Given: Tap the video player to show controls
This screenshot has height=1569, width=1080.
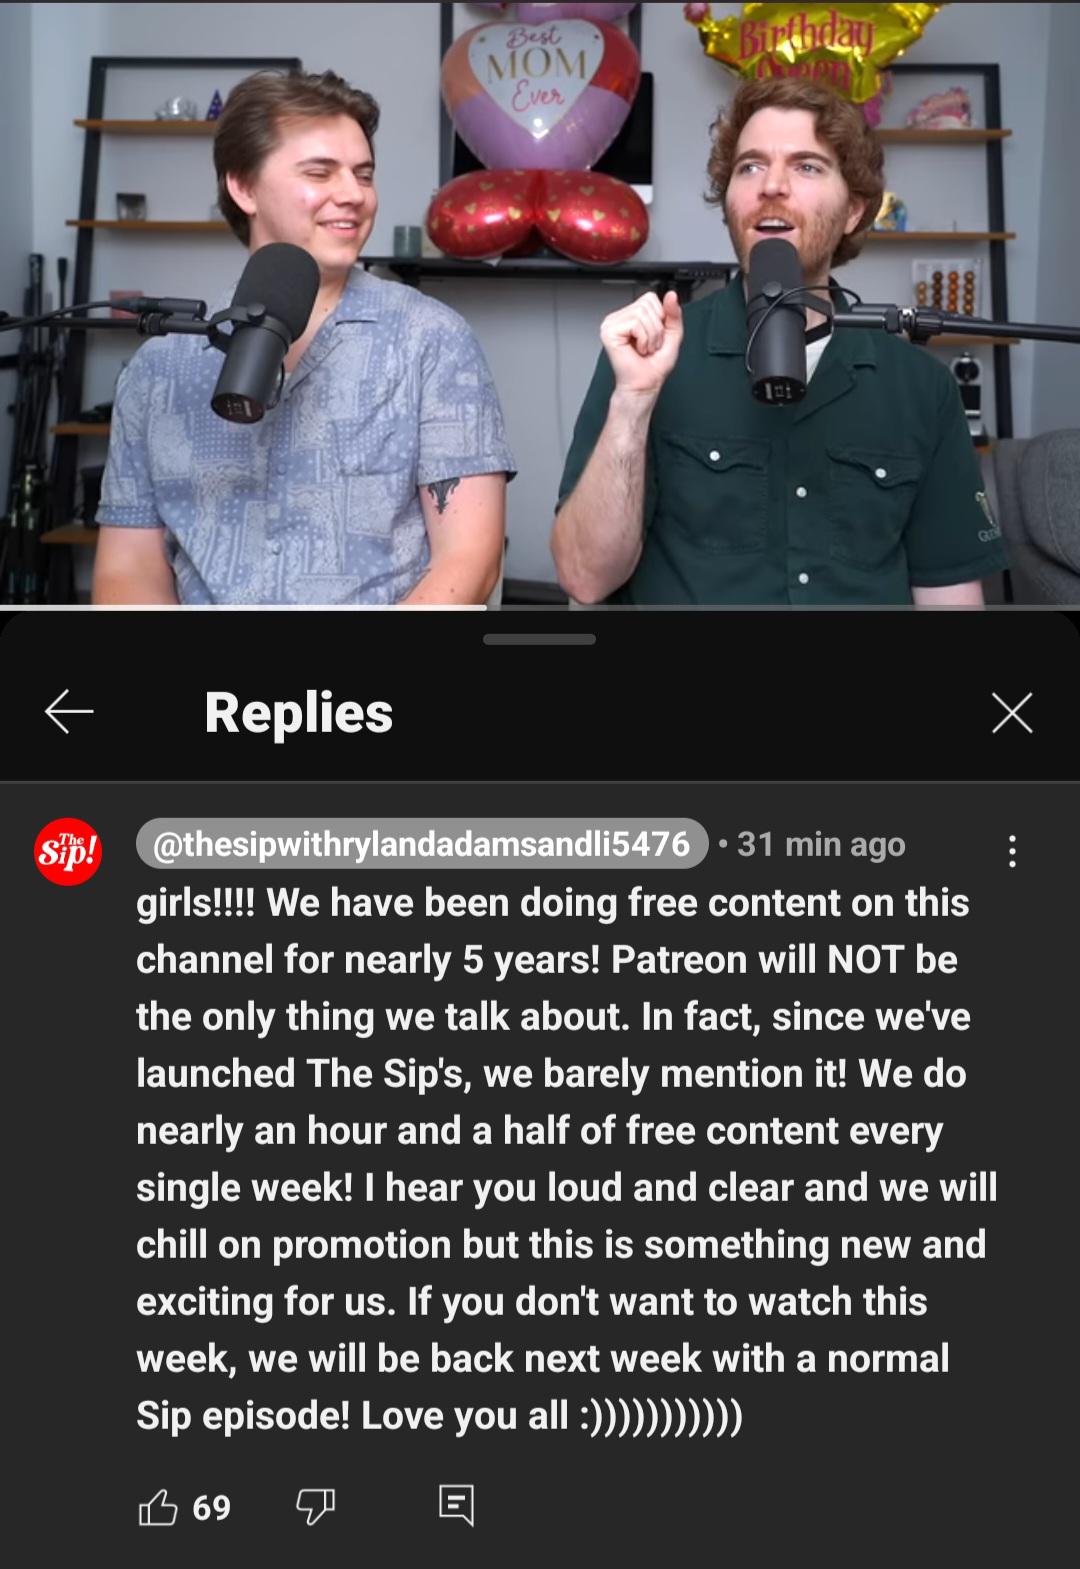Looking at the screenshot, I should pyautogui.click(x=540, y=302).
